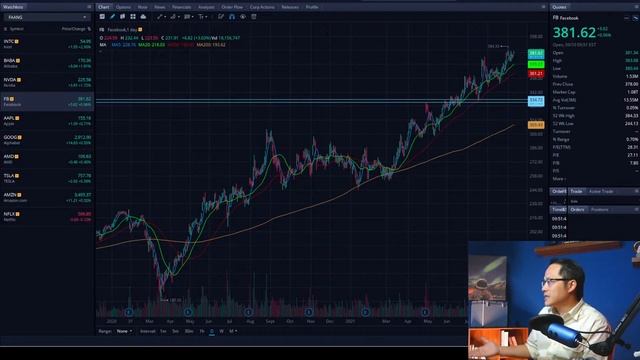Select NVDA row in watchlist

click(x=47, y=82)
